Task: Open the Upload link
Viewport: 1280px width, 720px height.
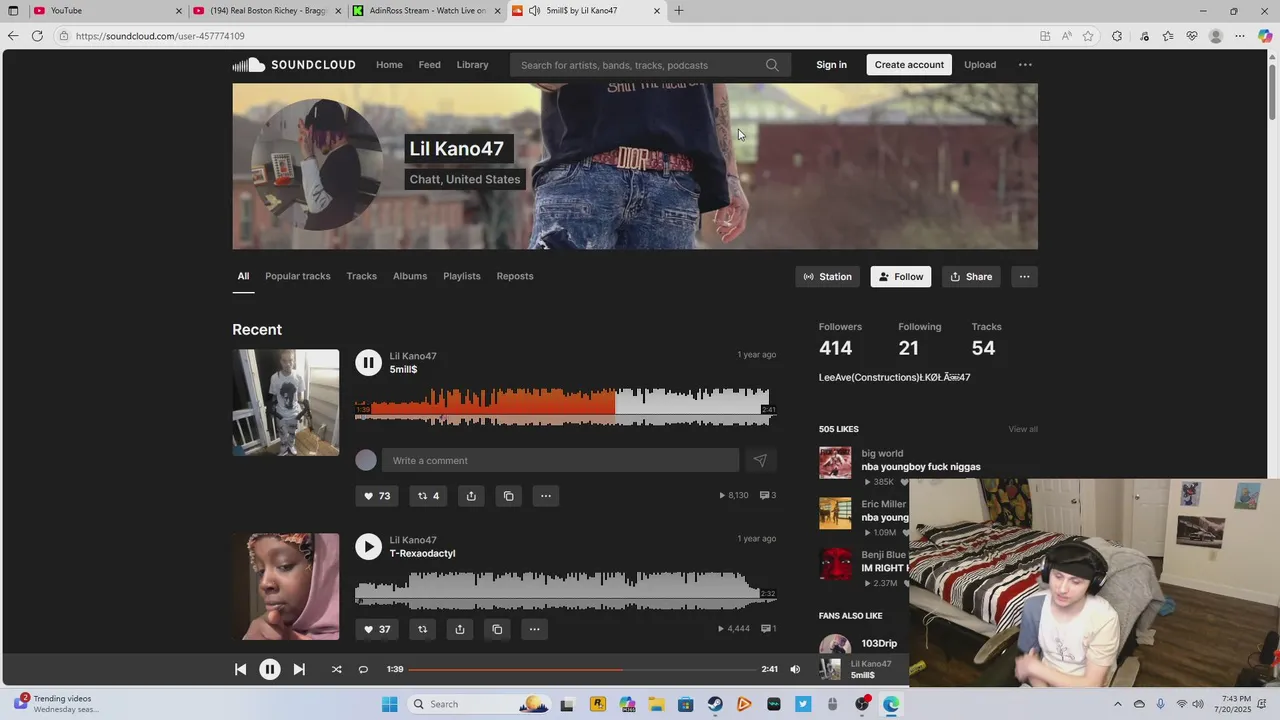Action: (980, 65)
